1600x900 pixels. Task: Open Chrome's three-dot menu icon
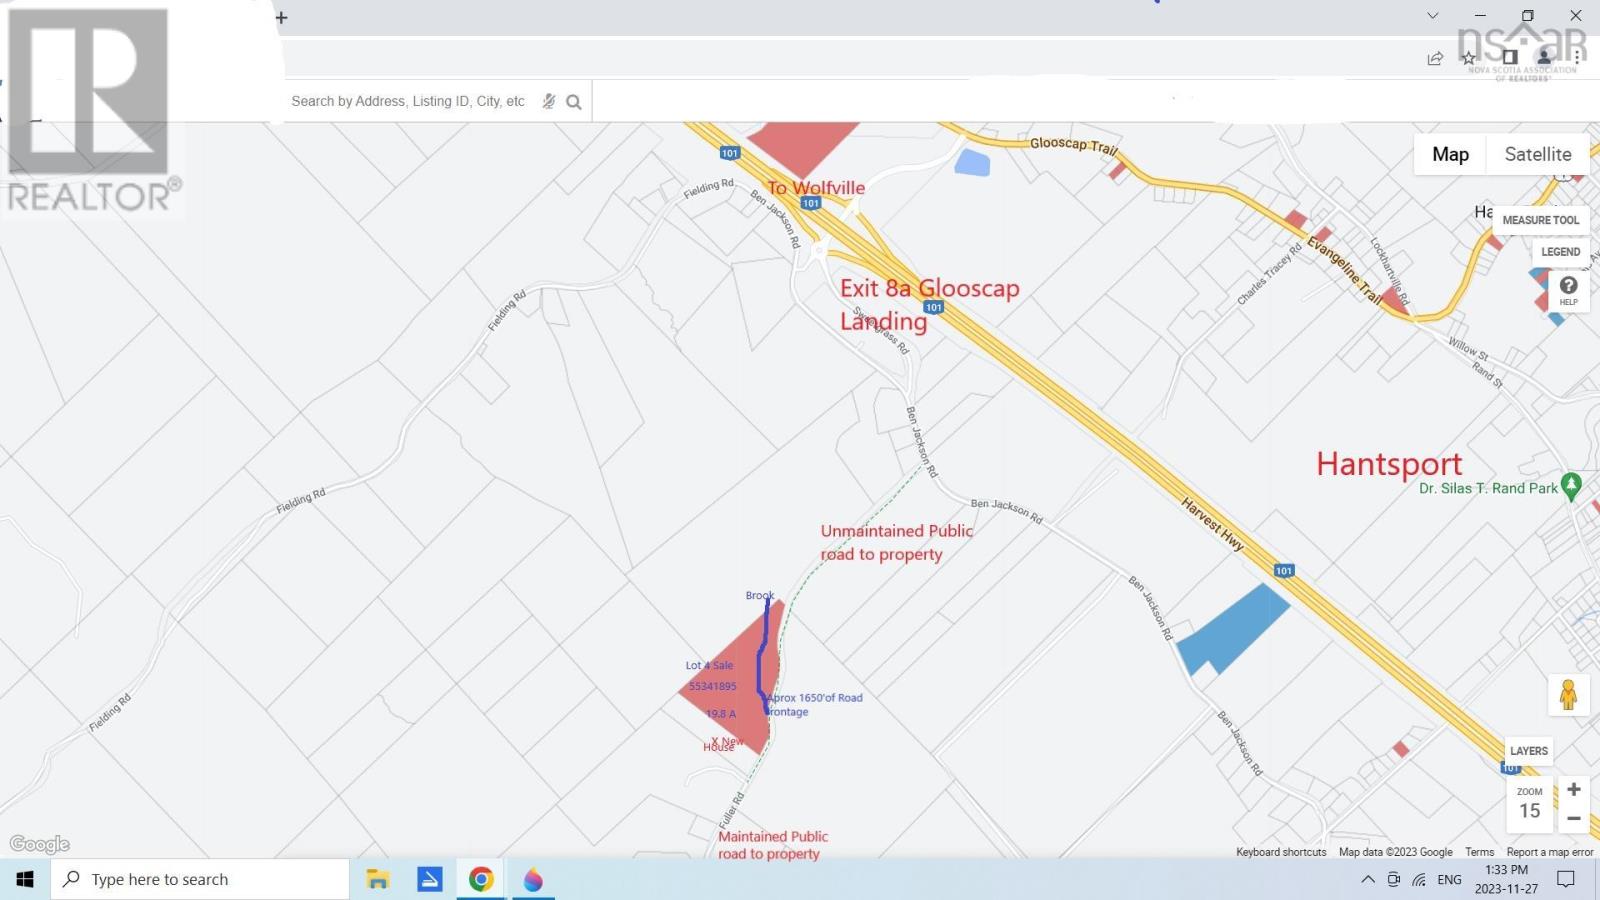click(1578, 58)
